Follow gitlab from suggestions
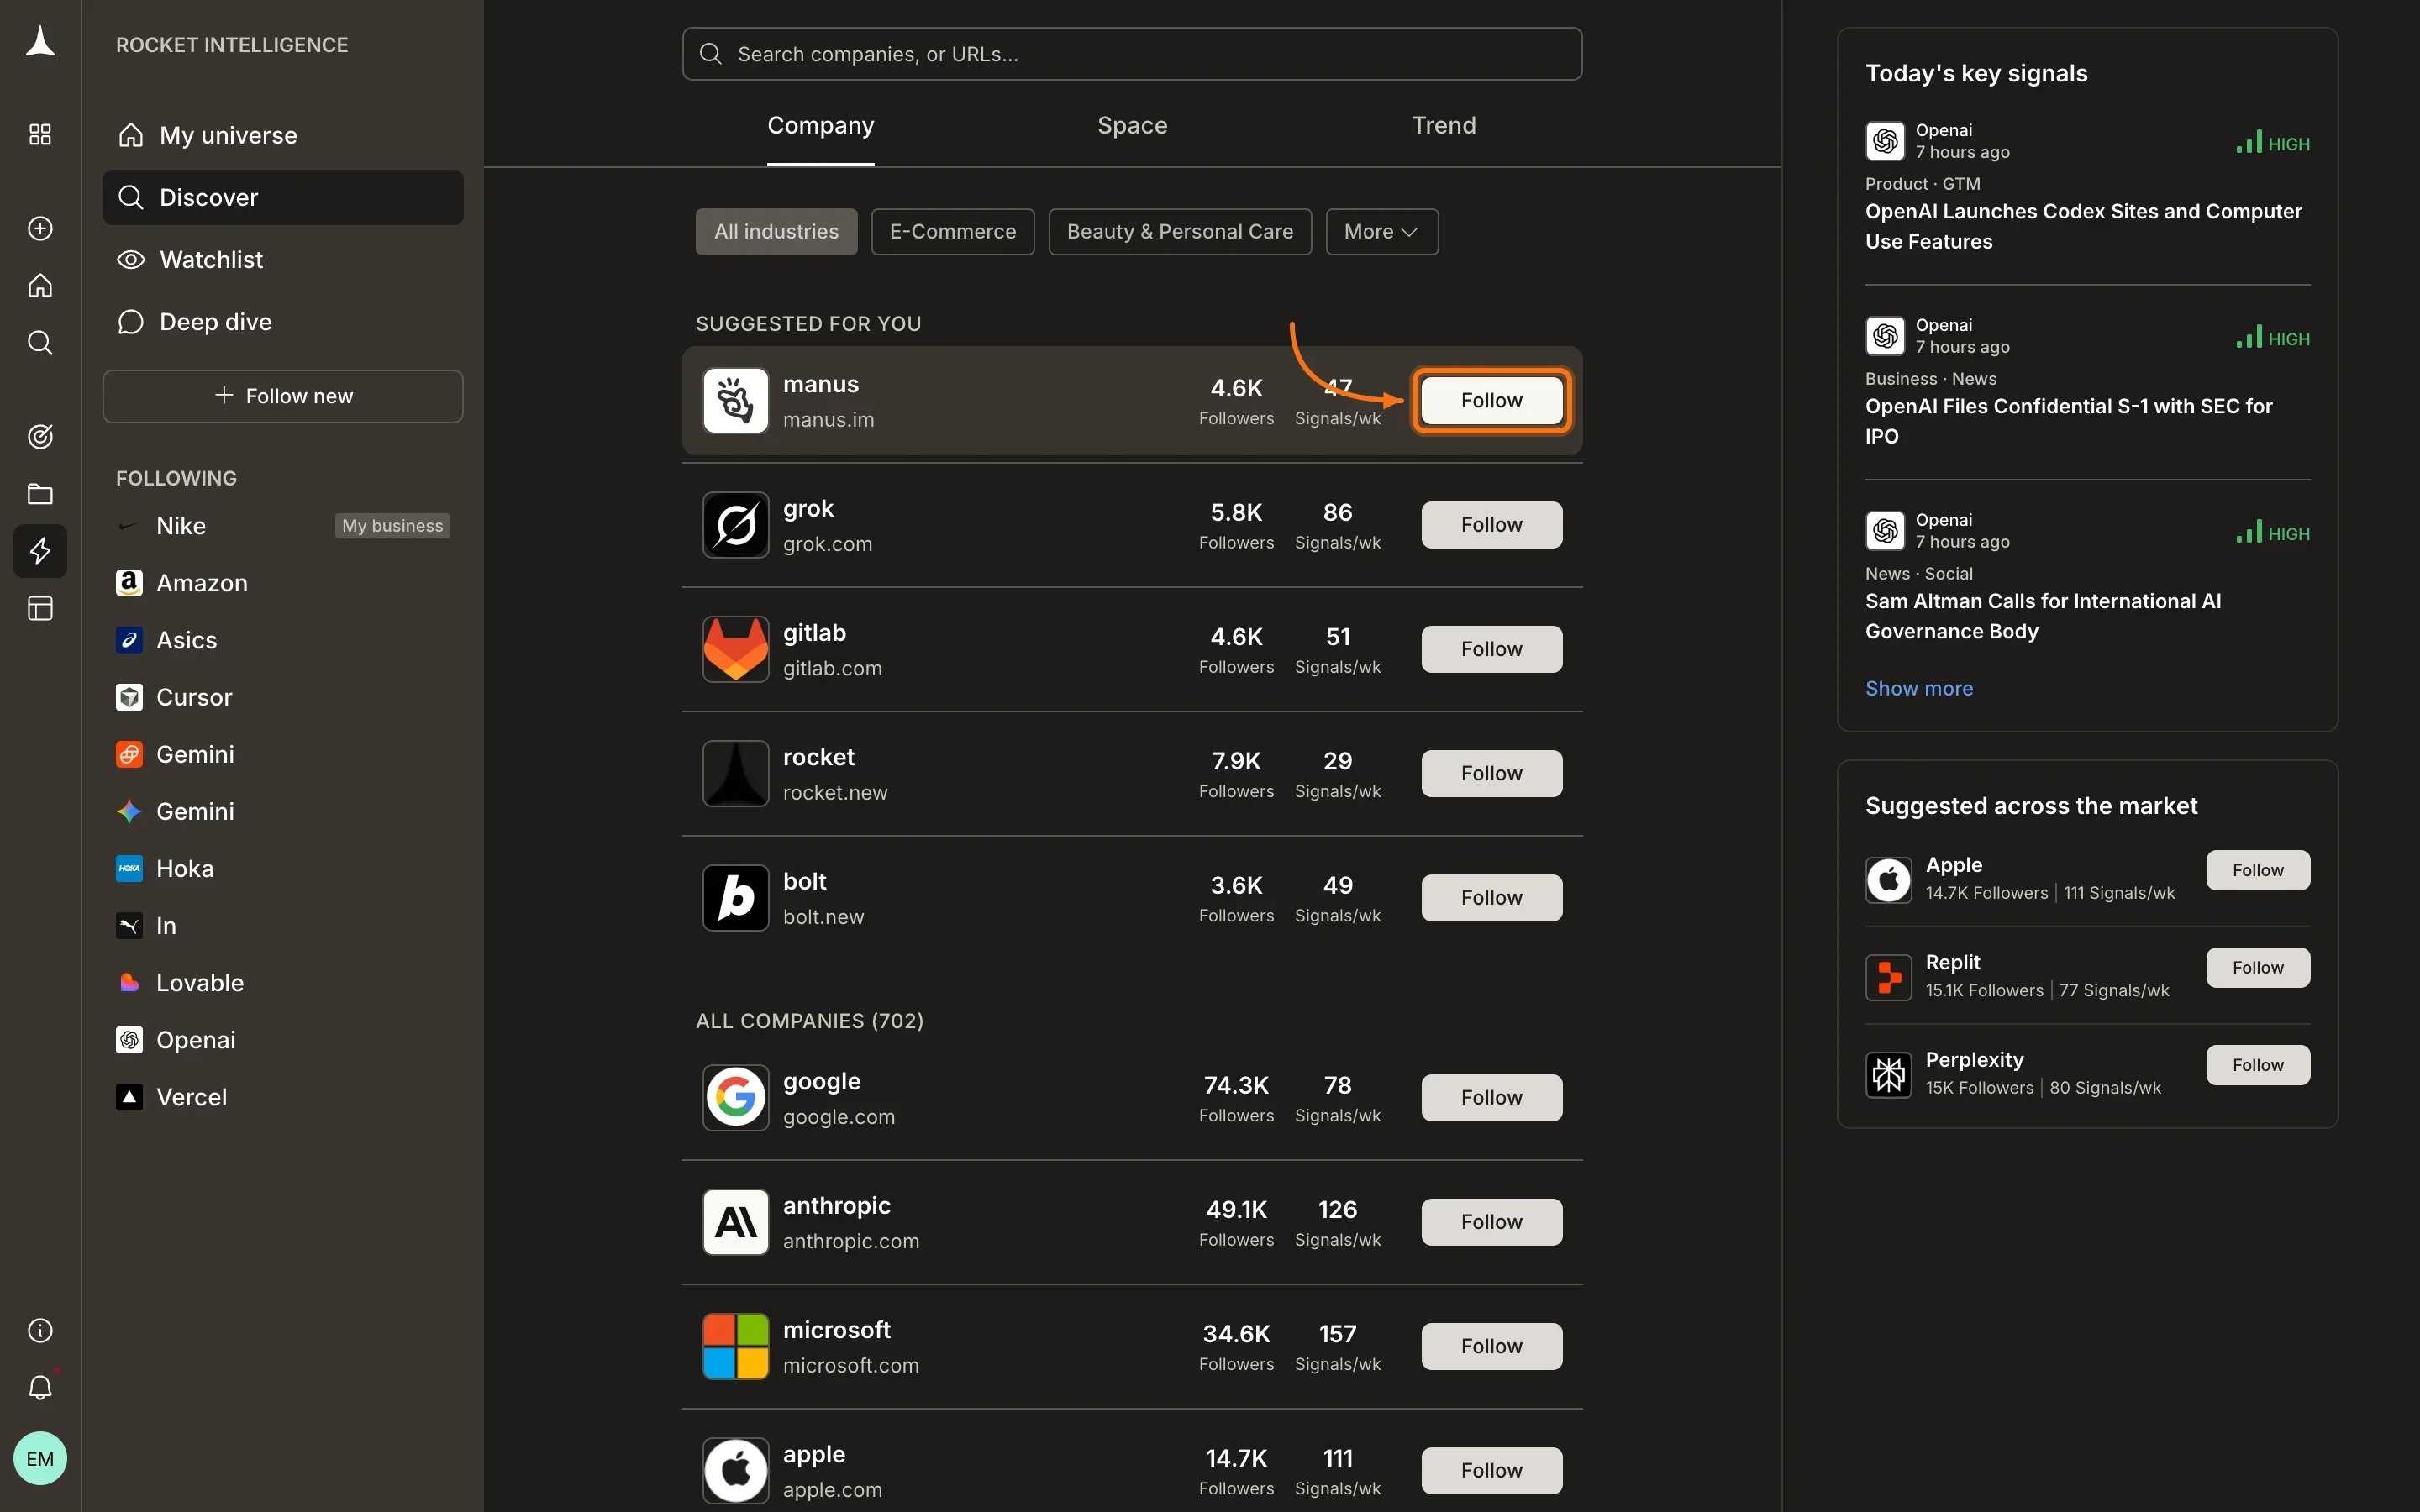2420x1512 pixels. click(1491, 649)
